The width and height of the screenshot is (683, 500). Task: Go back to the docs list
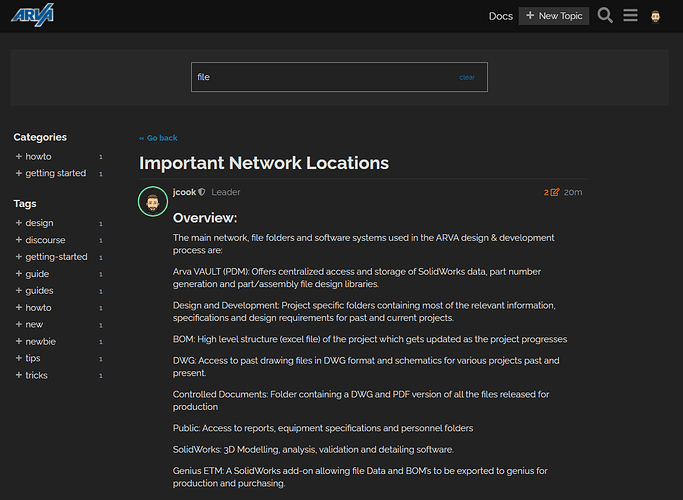[x=158, y=138]
